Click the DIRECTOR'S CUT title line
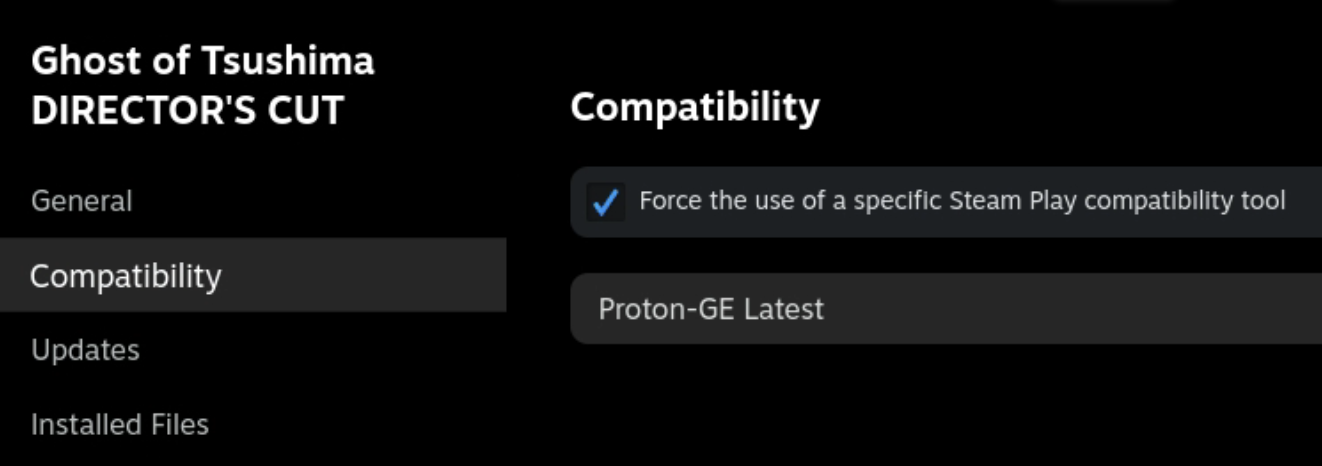The height and width of the screenshot is (466, 1322). click(187, 110)
